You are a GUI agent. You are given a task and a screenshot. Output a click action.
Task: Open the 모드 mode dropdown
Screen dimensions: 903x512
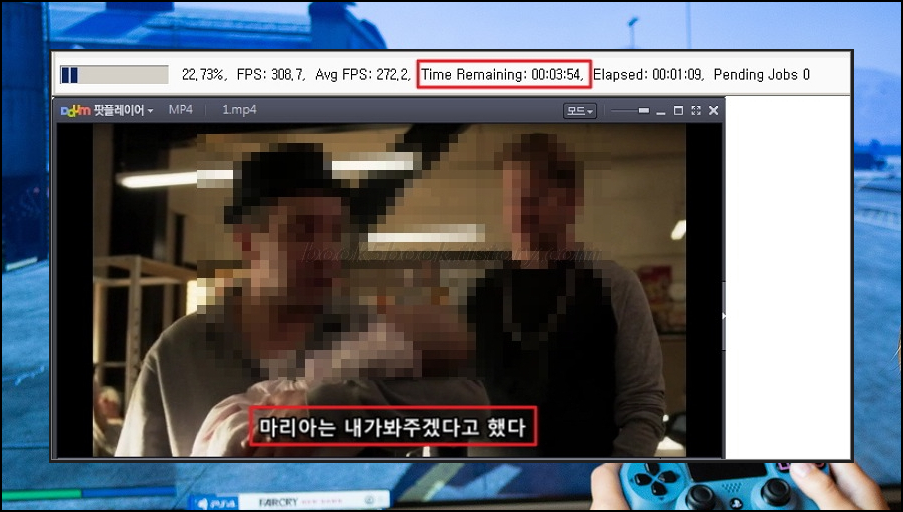[x=579, y=111]
